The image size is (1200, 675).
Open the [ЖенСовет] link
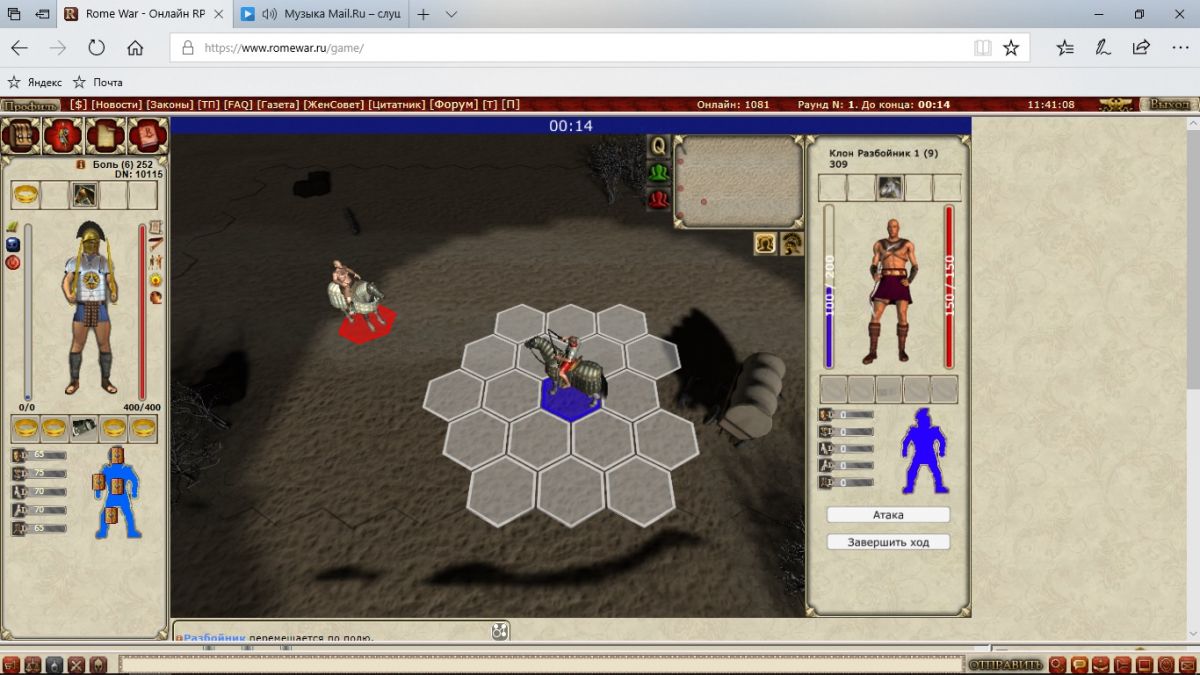(334, 104)
